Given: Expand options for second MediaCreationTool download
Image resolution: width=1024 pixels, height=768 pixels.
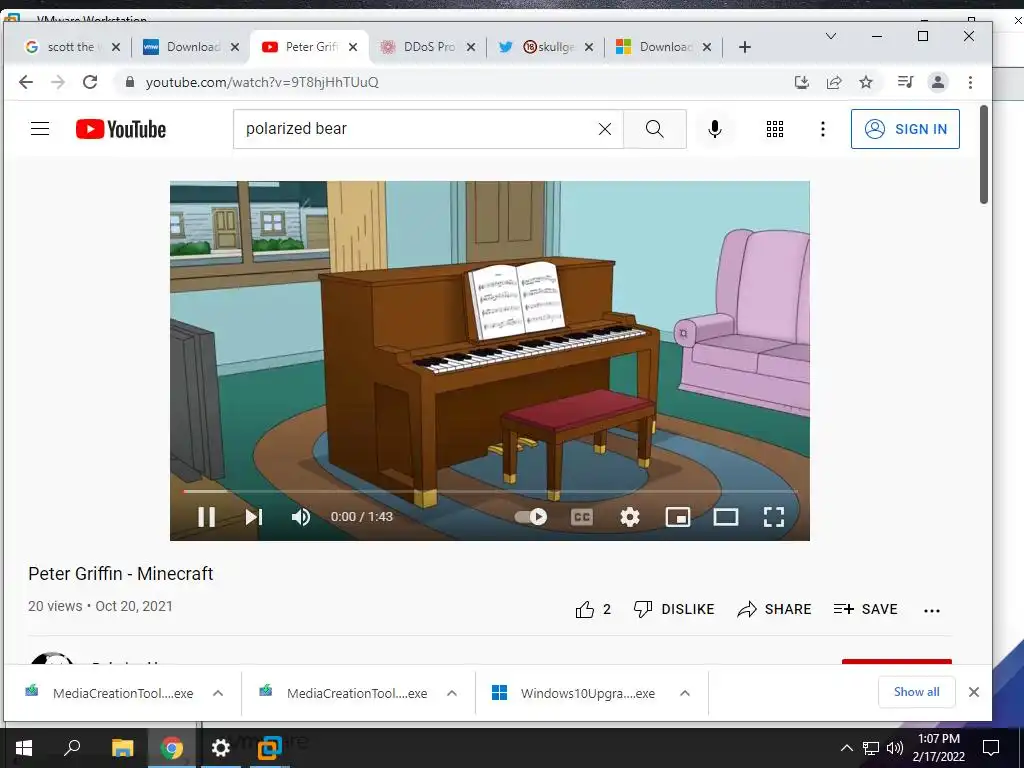Looking at the screenshot, I should click(452, 693).
